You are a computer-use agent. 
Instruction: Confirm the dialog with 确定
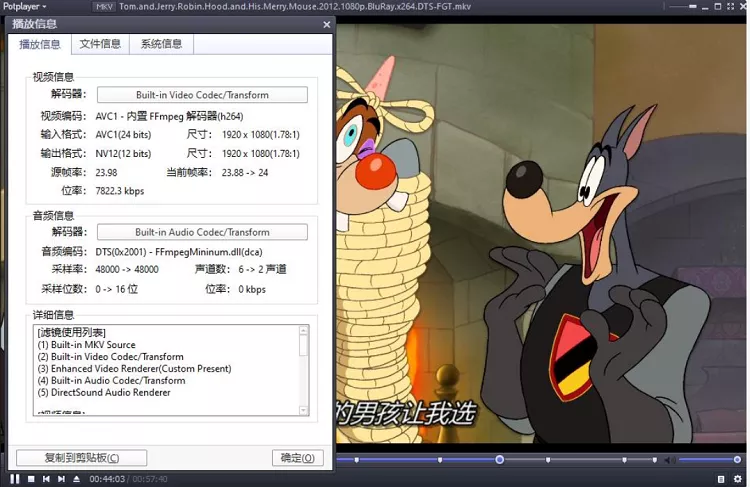coord(297,458)
